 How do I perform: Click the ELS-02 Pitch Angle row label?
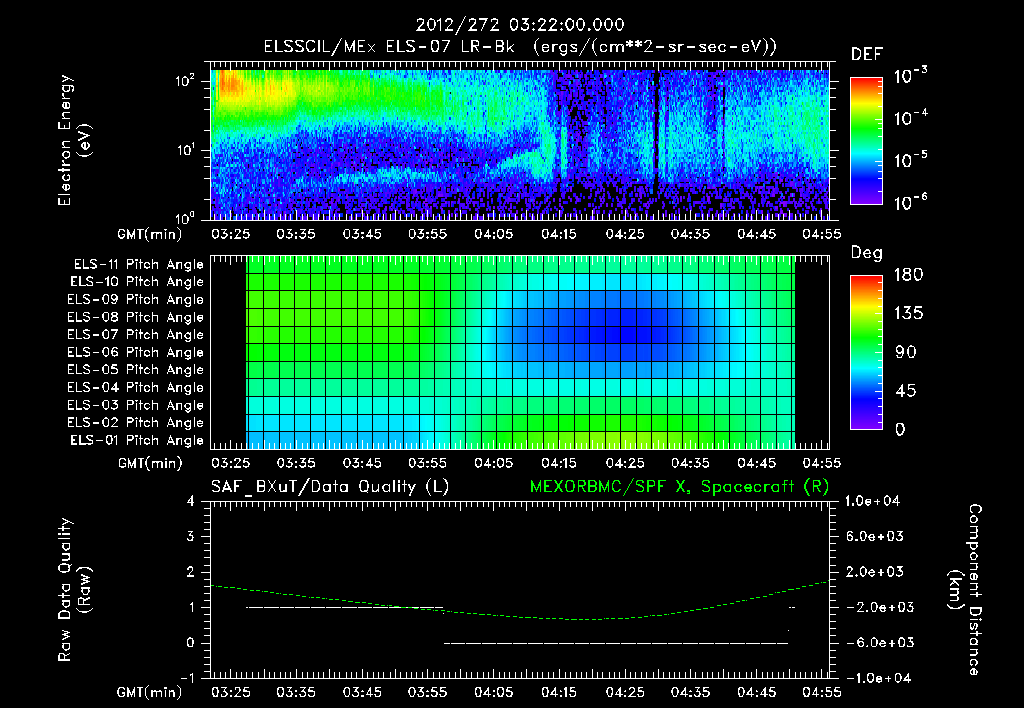click(136, 423)
